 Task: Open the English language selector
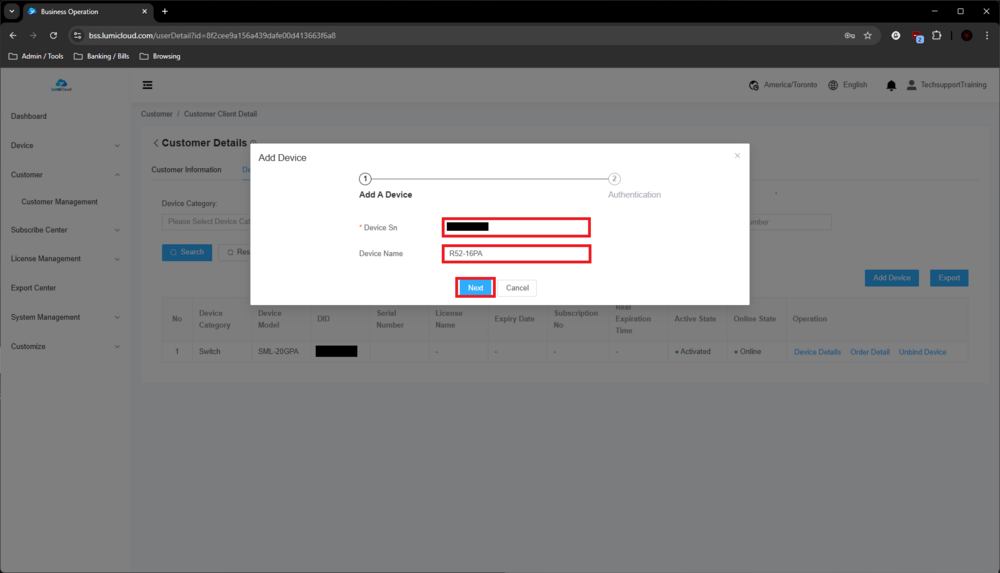(x=848, y=86)
